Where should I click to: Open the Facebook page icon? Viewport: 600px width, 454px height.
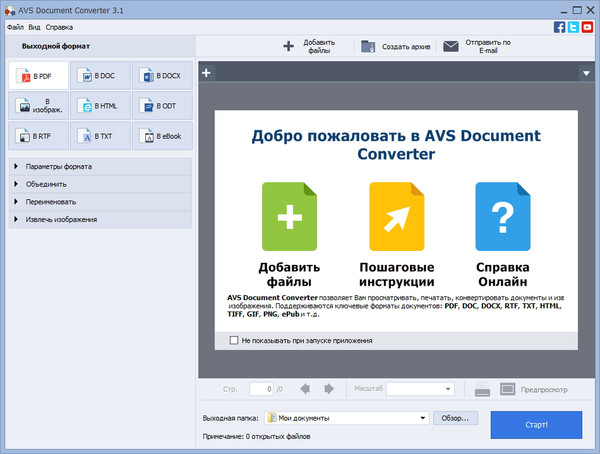[559, 27]
